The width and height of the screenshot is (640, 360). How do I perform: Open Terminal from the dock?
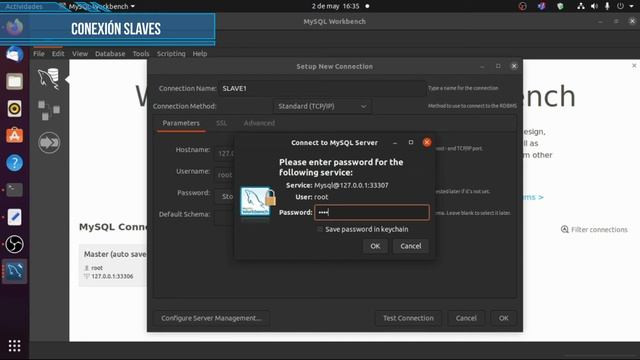[14, 190]
